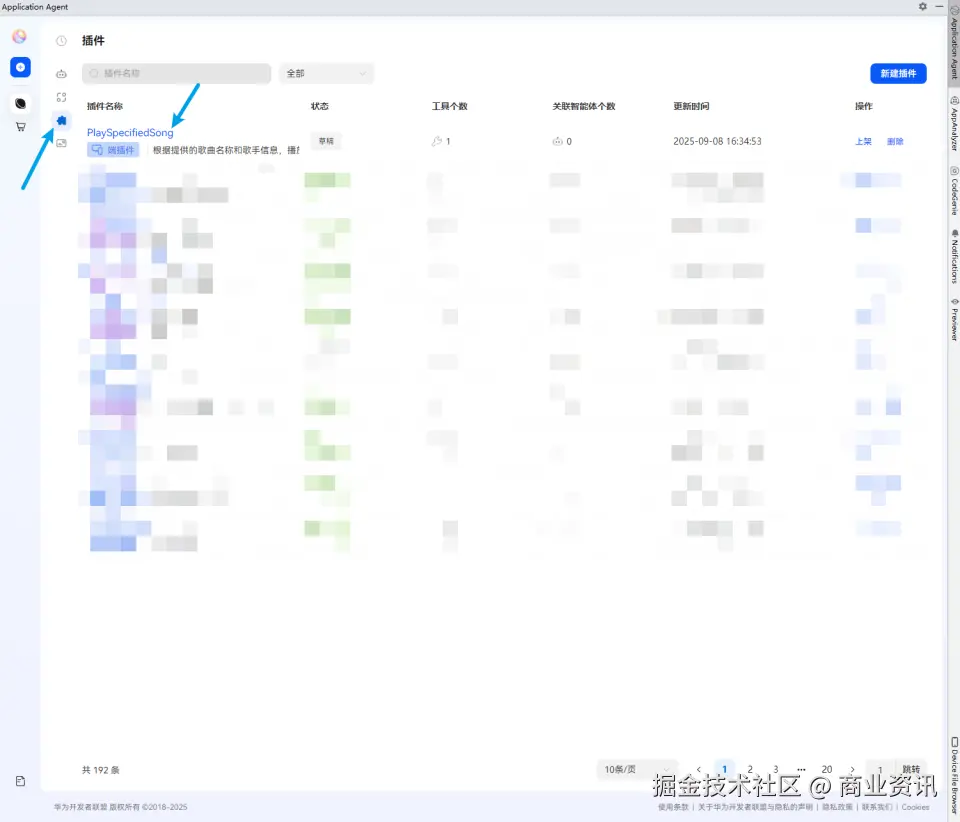Click the 共 192 条 total count
Screen dimensions: 960x822
pyautogui.click(x=100, y=770)
